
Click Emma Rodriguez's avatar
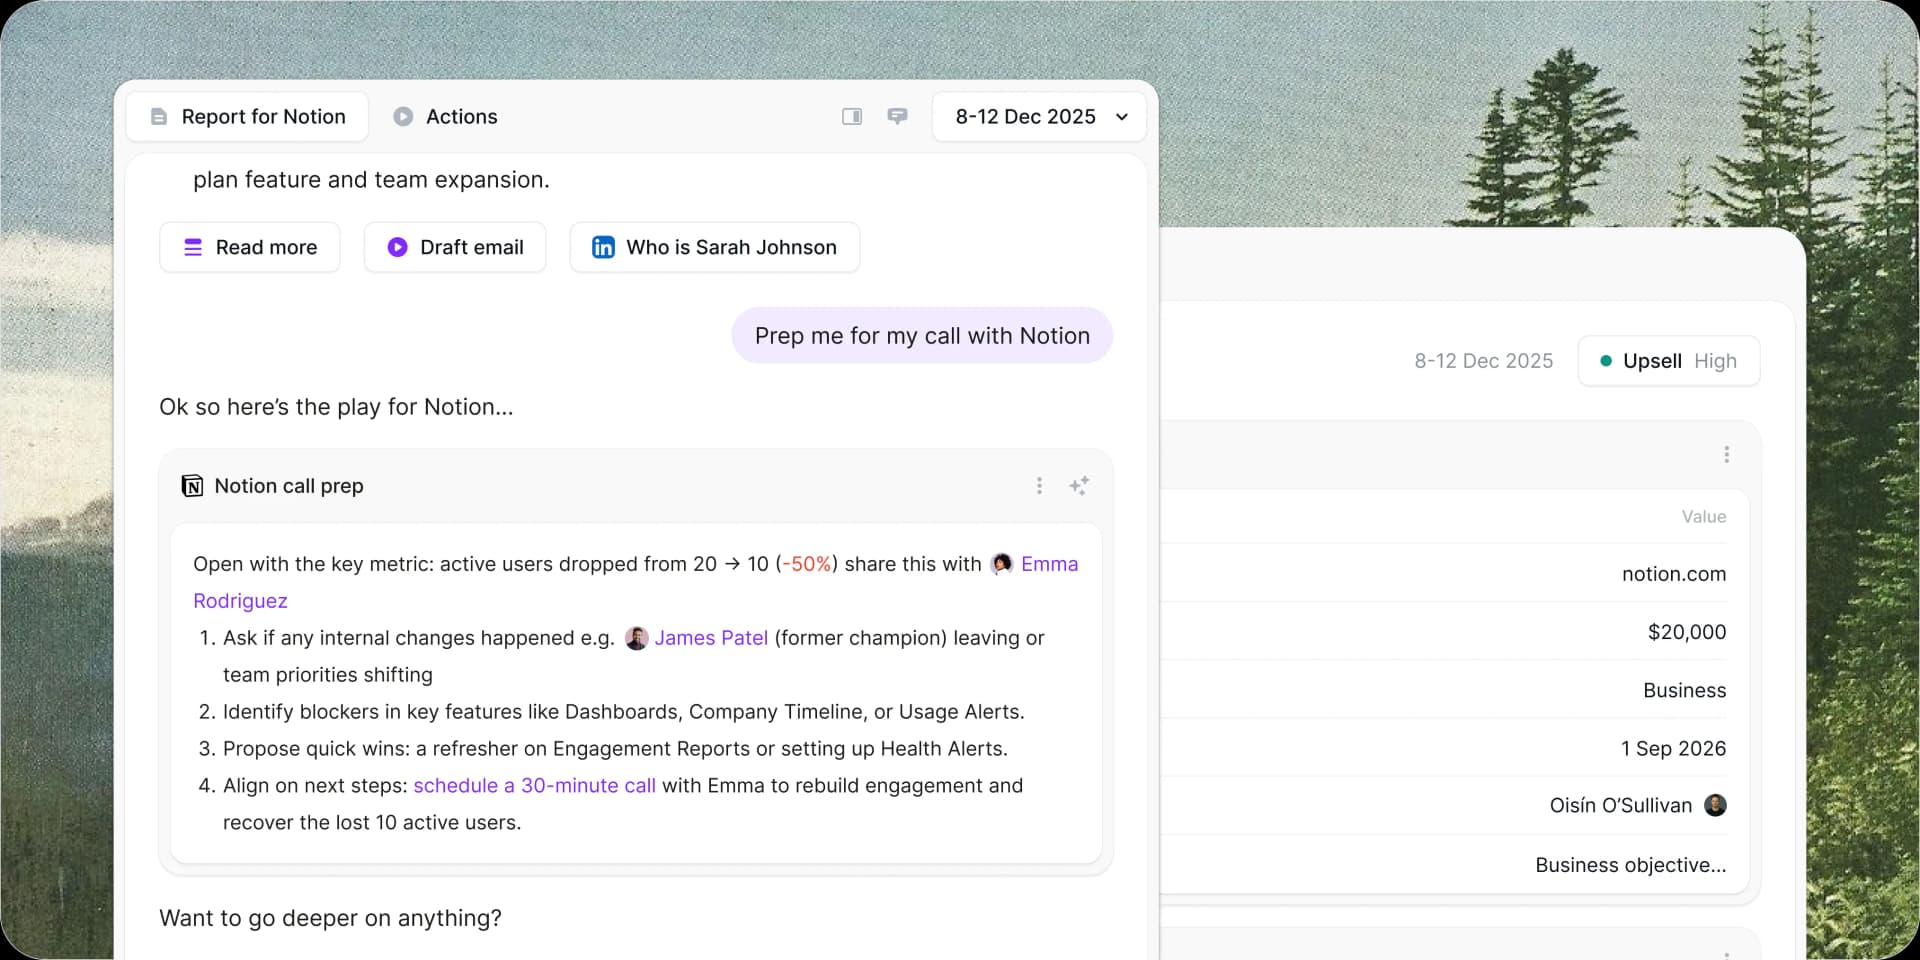click(x=1001, y=564)
